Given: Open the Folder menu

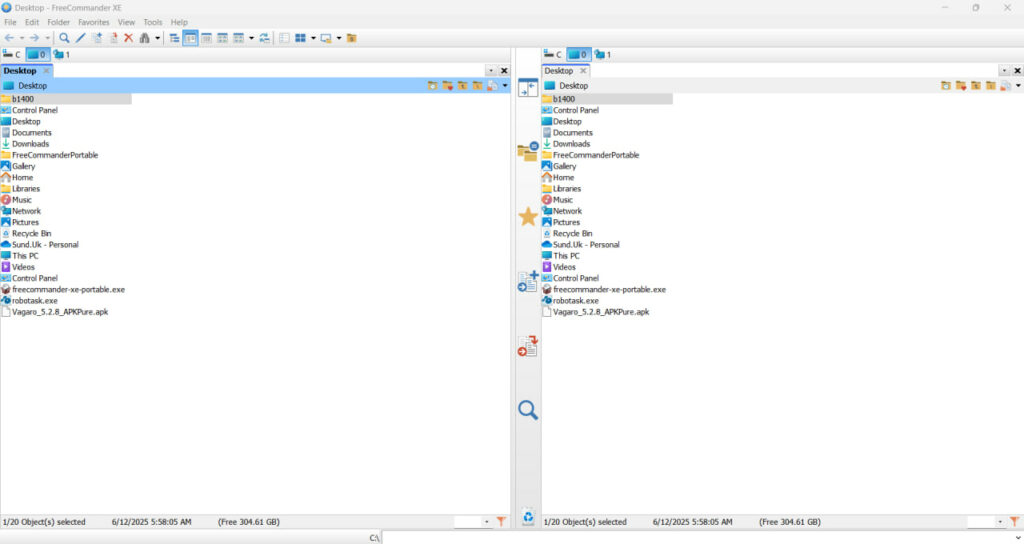Looking at the screenshot, I should [58, 22].
